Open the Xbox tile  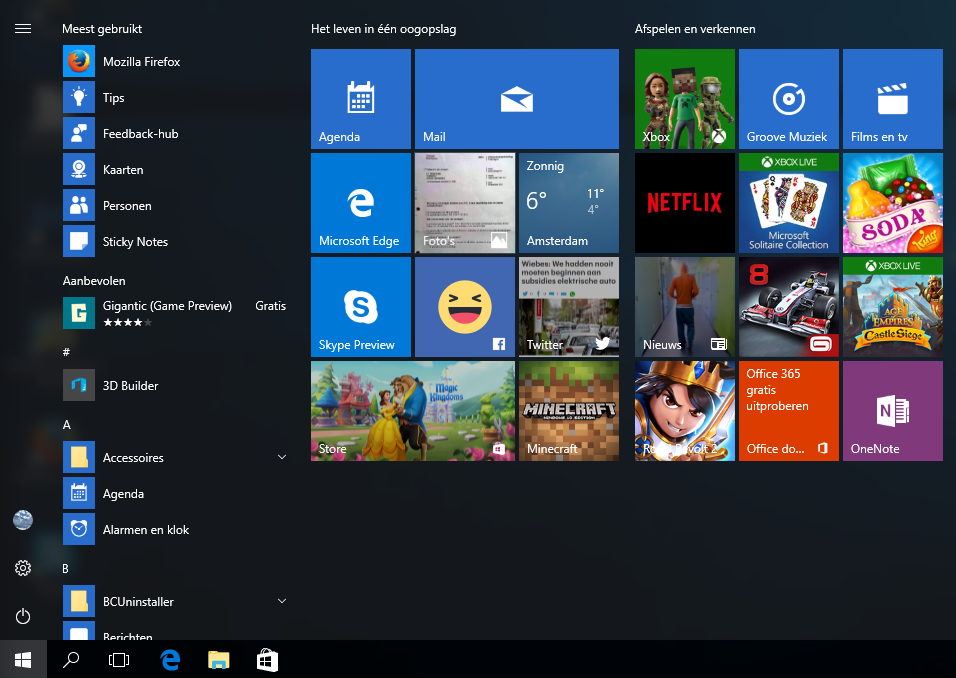(x=684, y=99)
